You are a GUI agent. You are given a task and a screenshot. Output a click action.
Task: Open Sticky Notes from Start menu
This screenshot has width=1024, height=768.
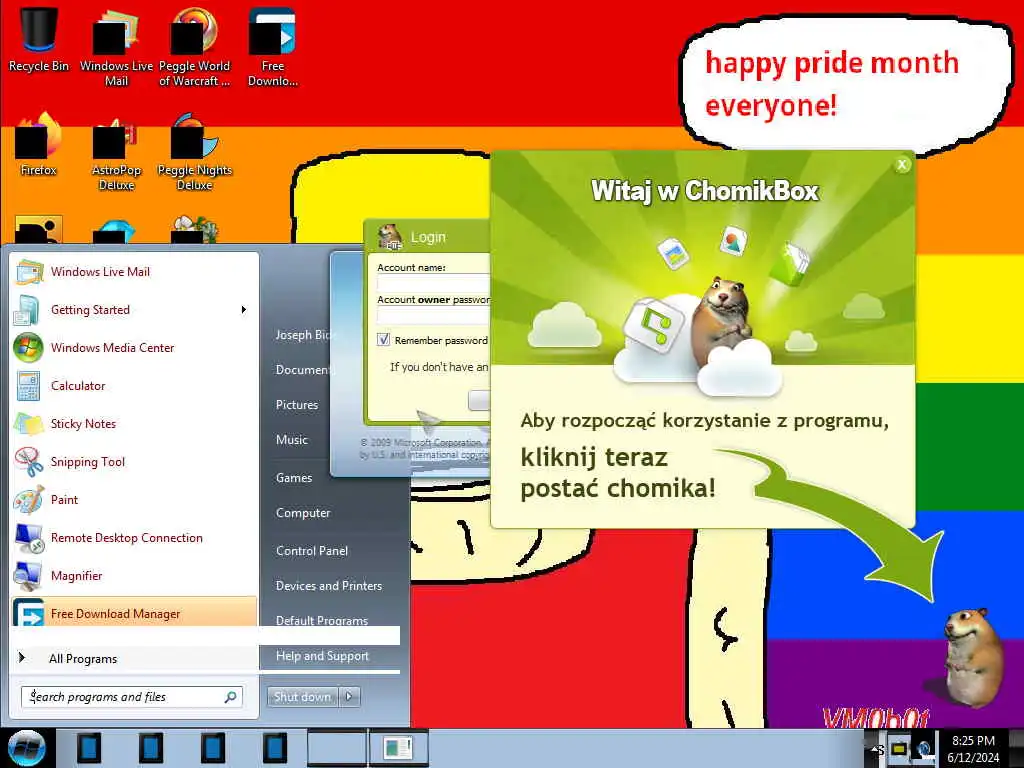click(134, 423)
